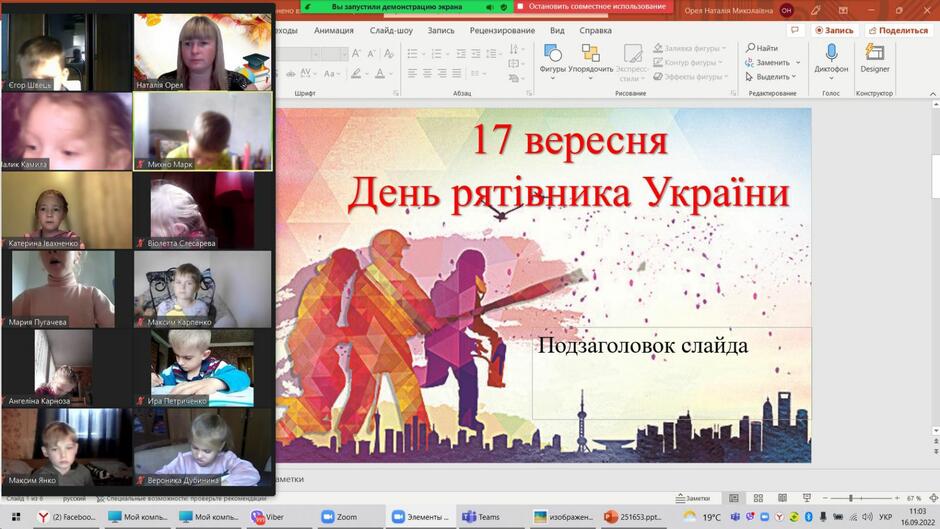Click the 67 % zoom level

click(914, 498)
